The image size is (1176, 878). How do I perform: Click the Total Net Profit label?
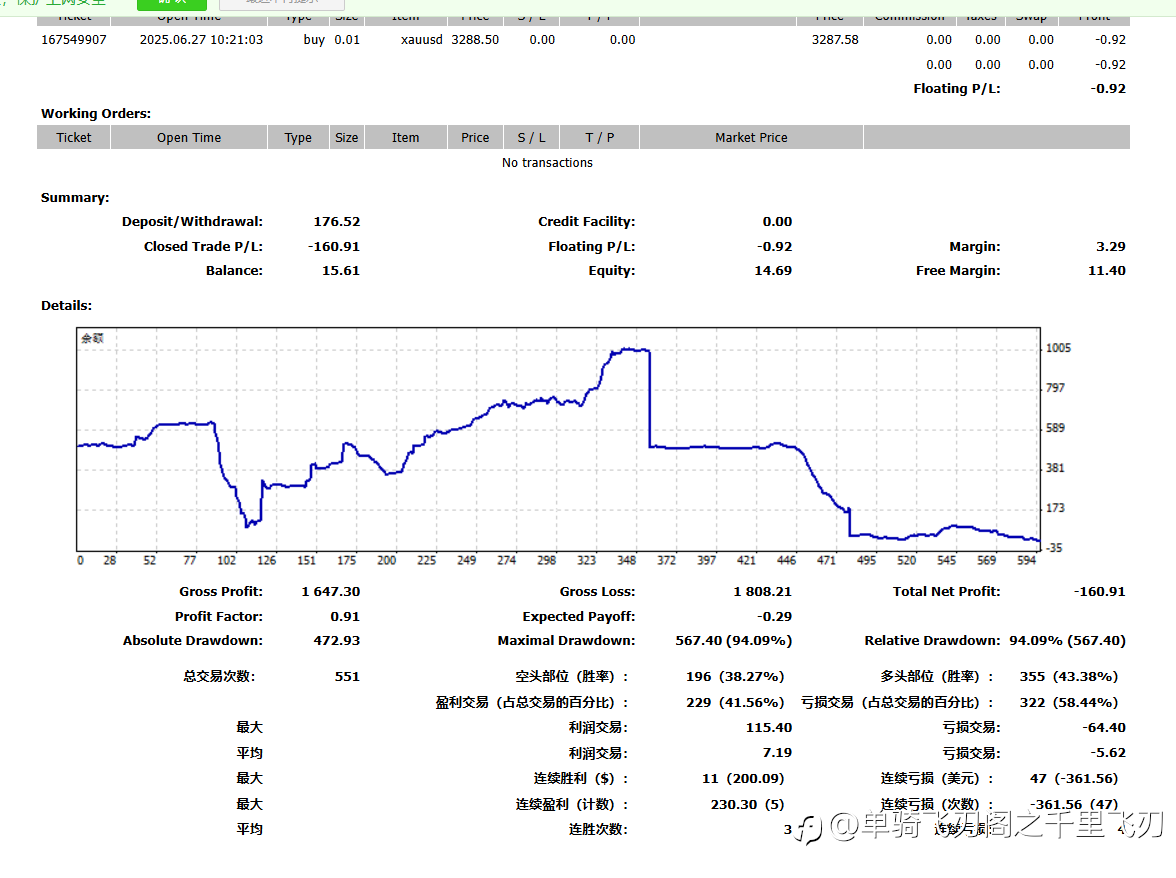coord(946,592)
